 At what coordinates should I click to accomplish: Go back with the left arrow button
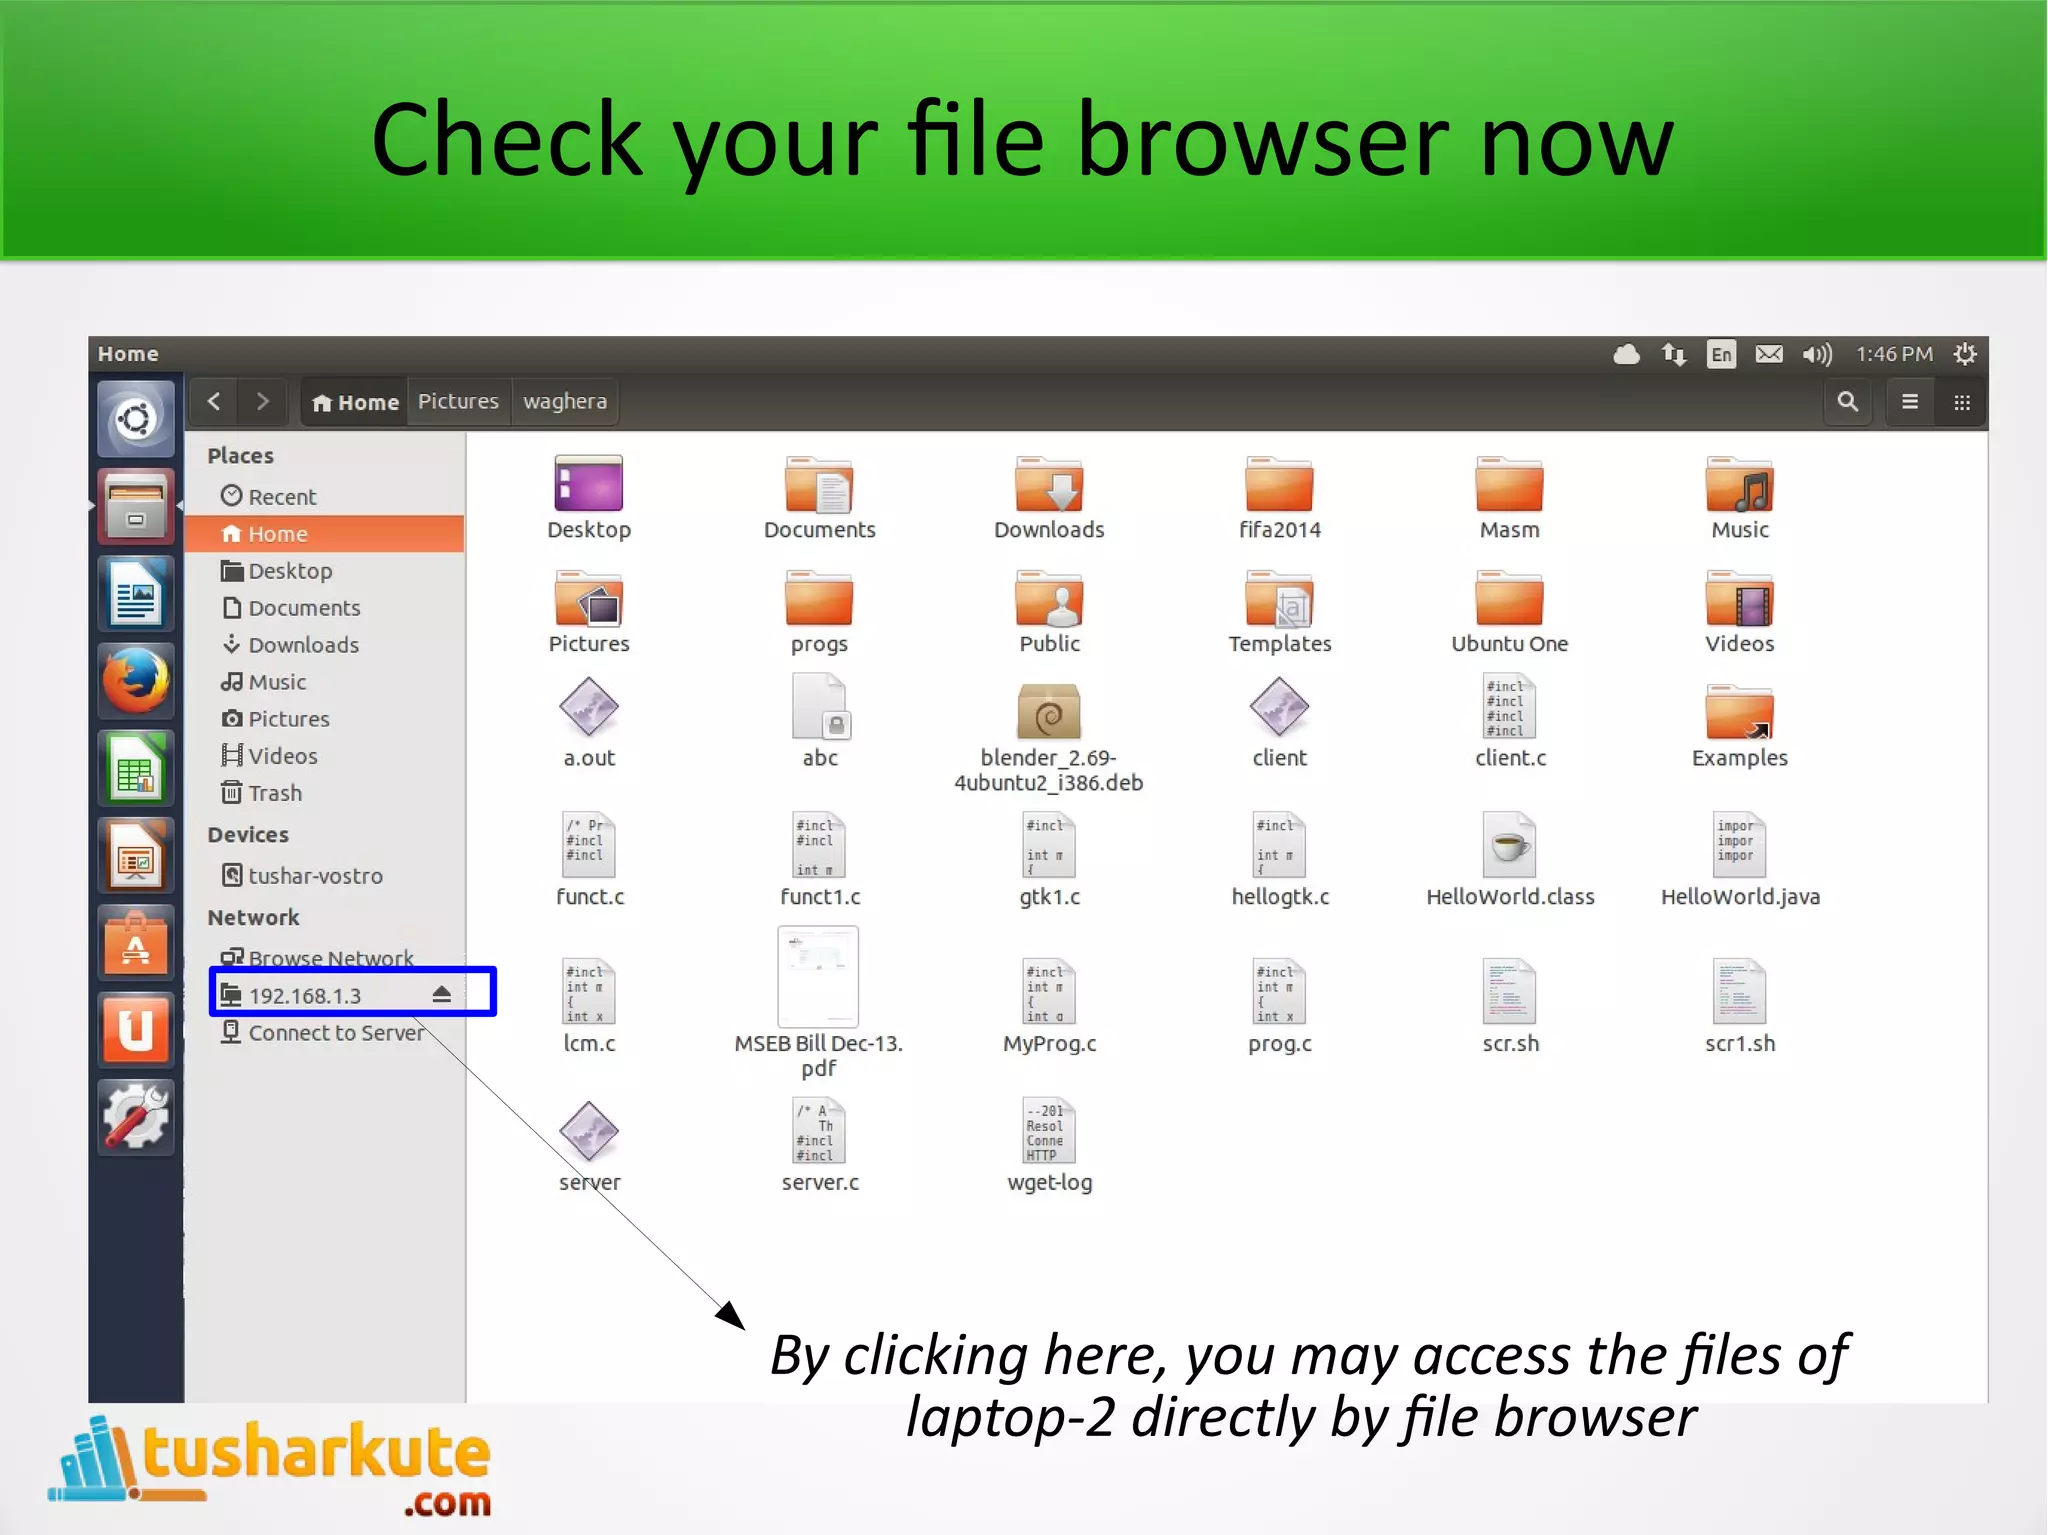coord(214,402)
